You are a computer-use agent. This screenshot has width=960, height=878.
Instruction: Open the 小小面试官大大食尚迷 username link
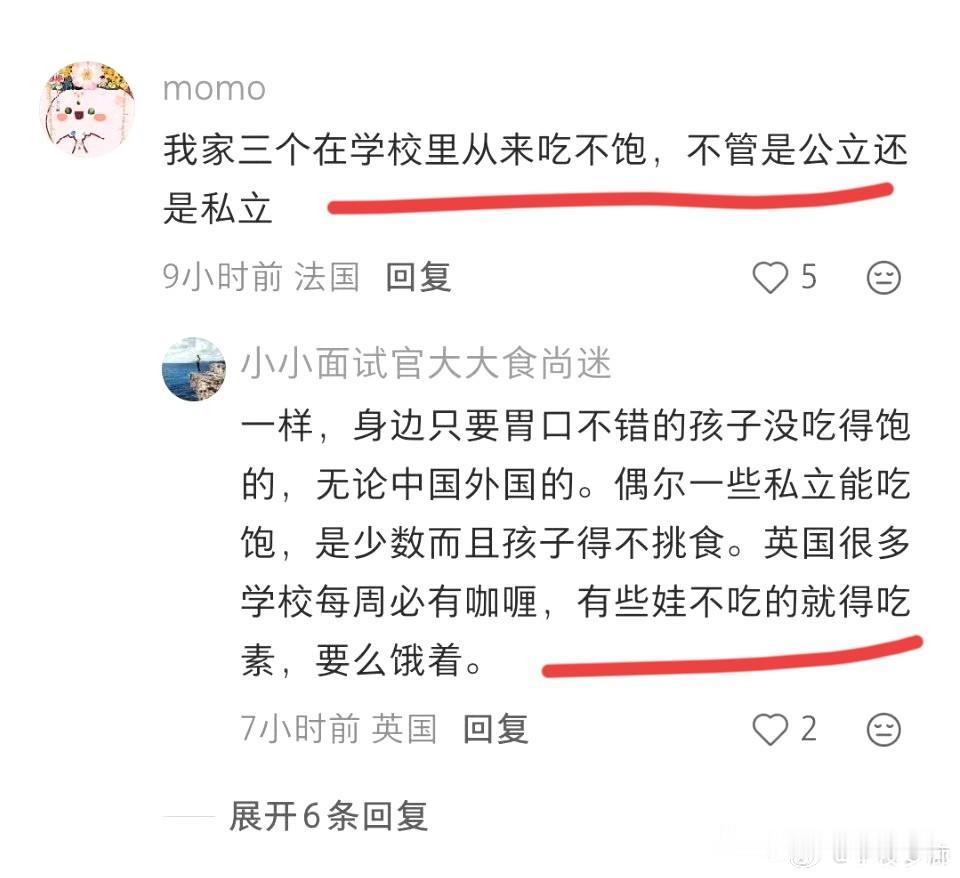[x=426, y=363]
